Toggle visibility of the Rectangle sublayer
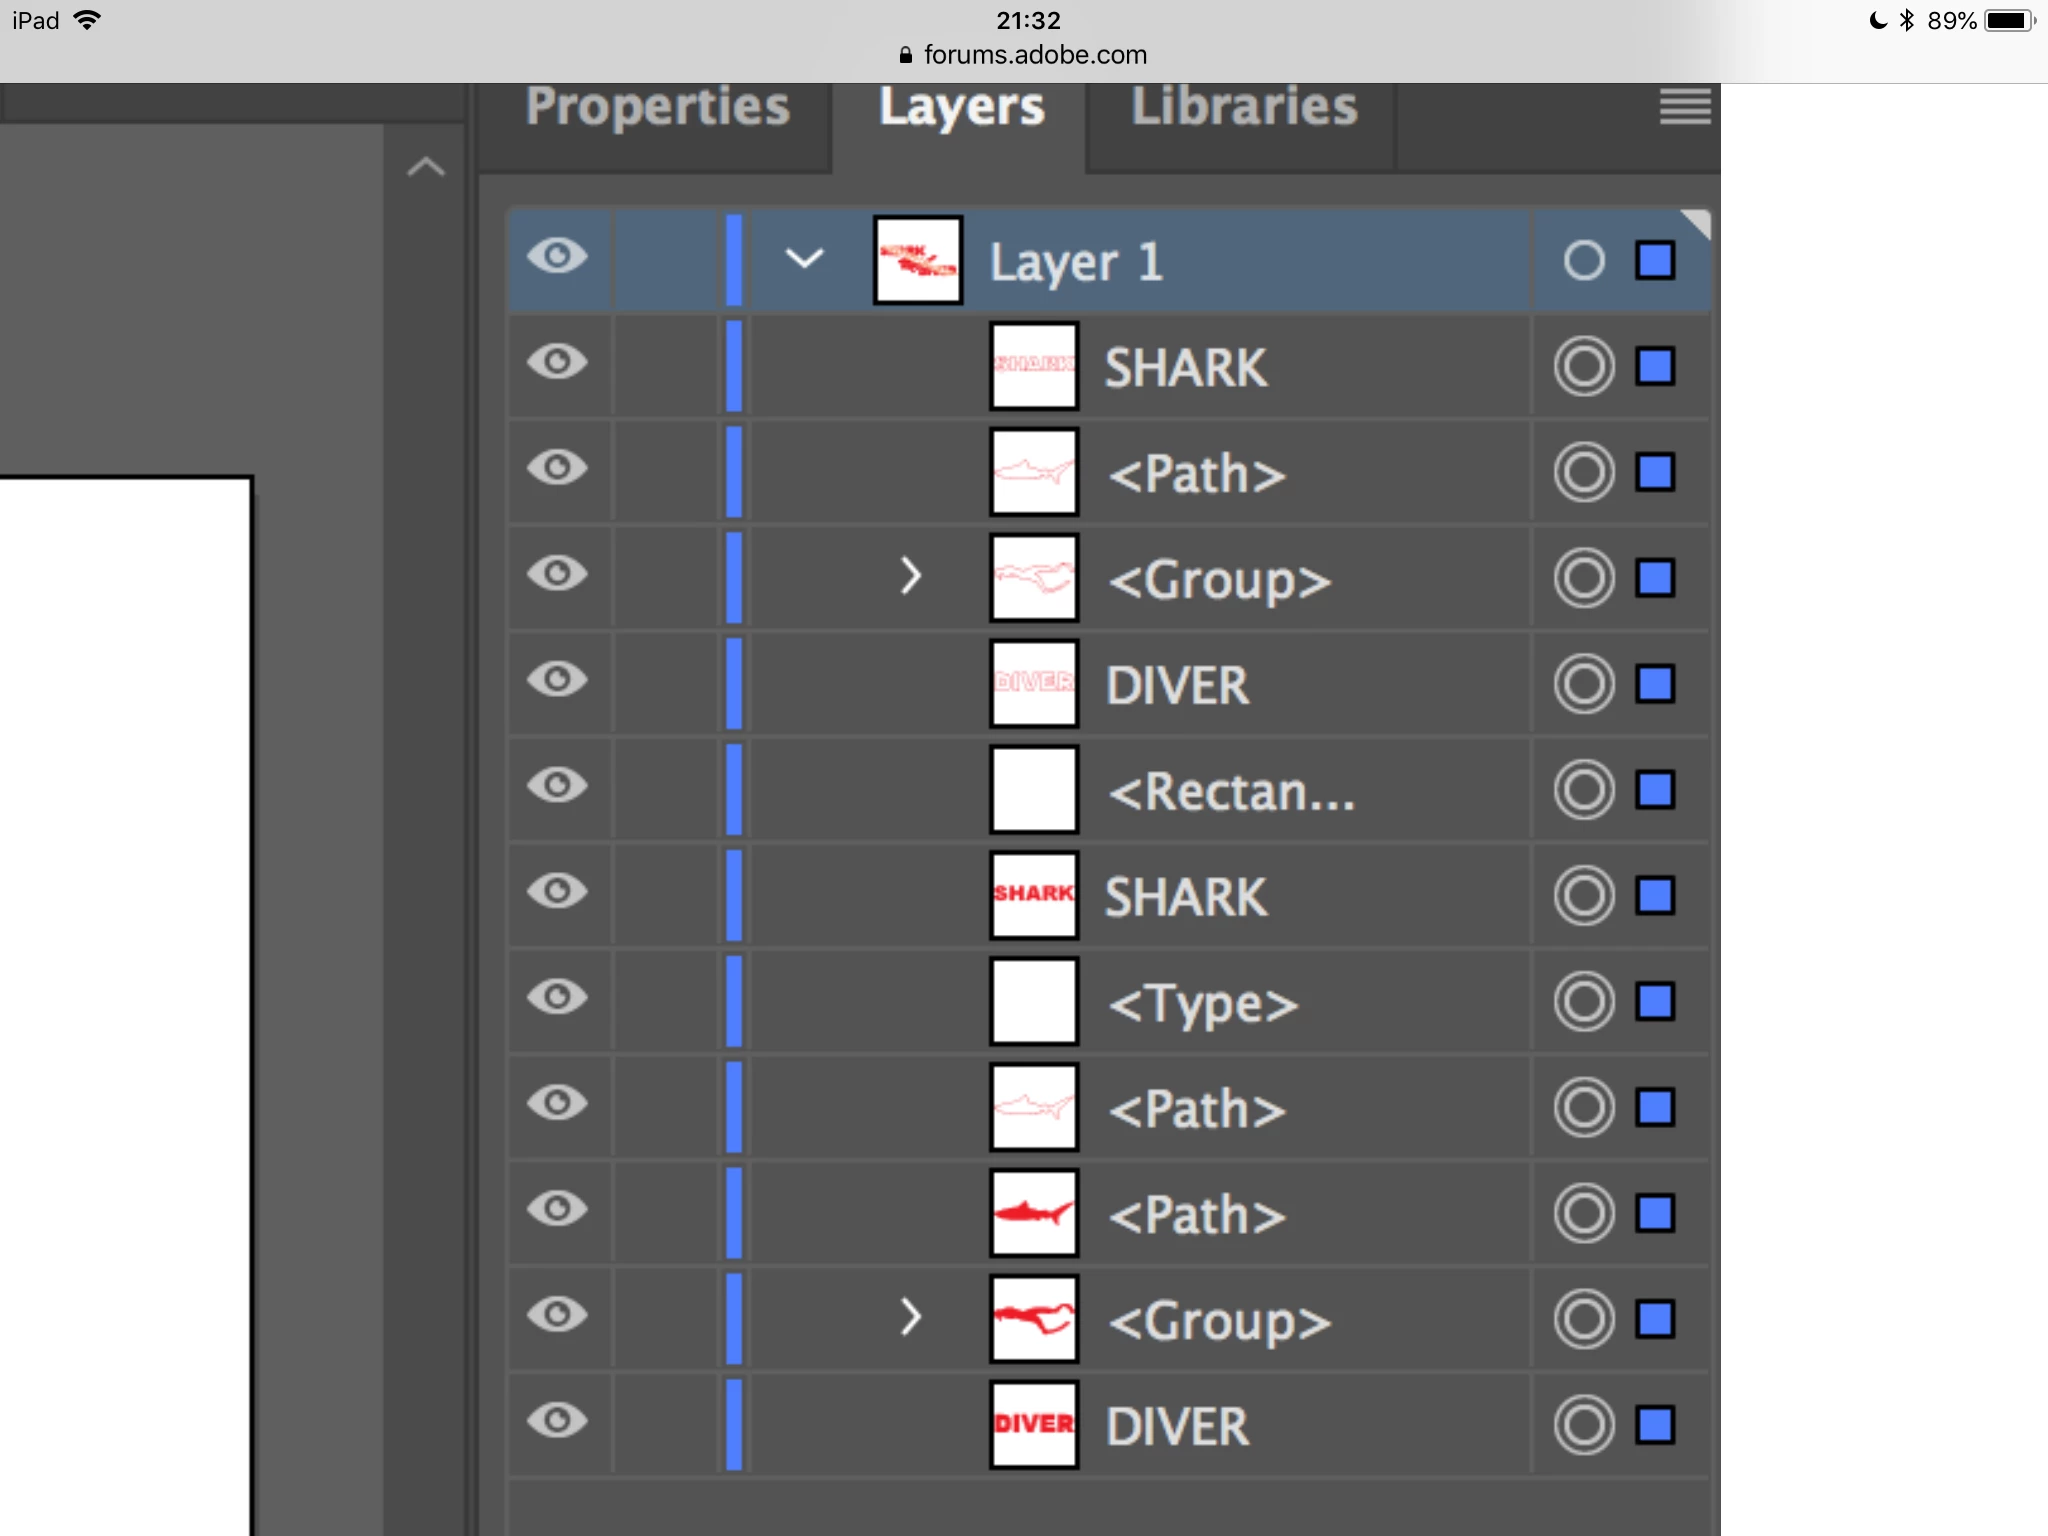Screen dimensions: 2048x1536 pos(558,786)
